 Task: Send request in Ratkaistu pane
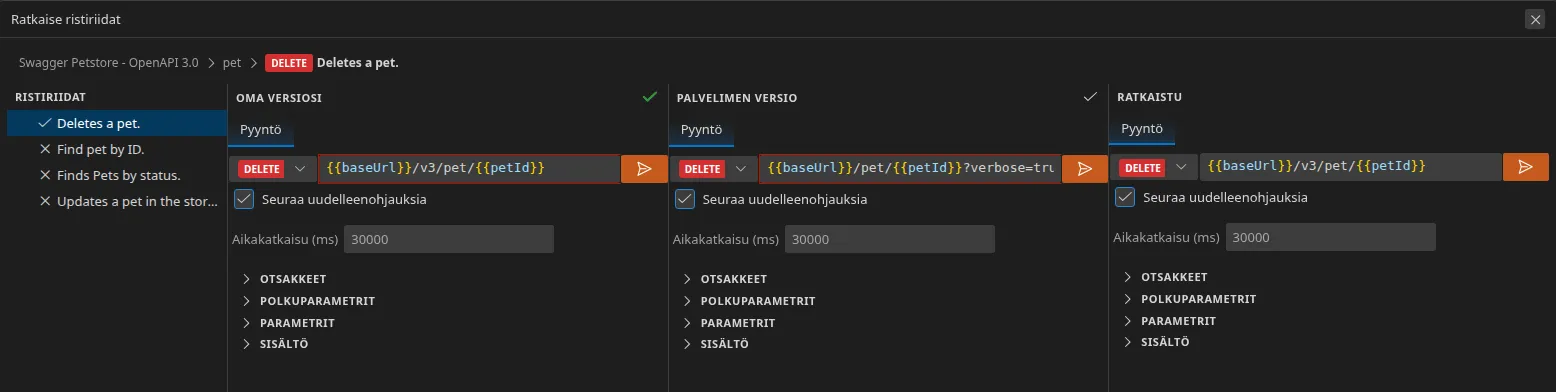click(1526, 167)
